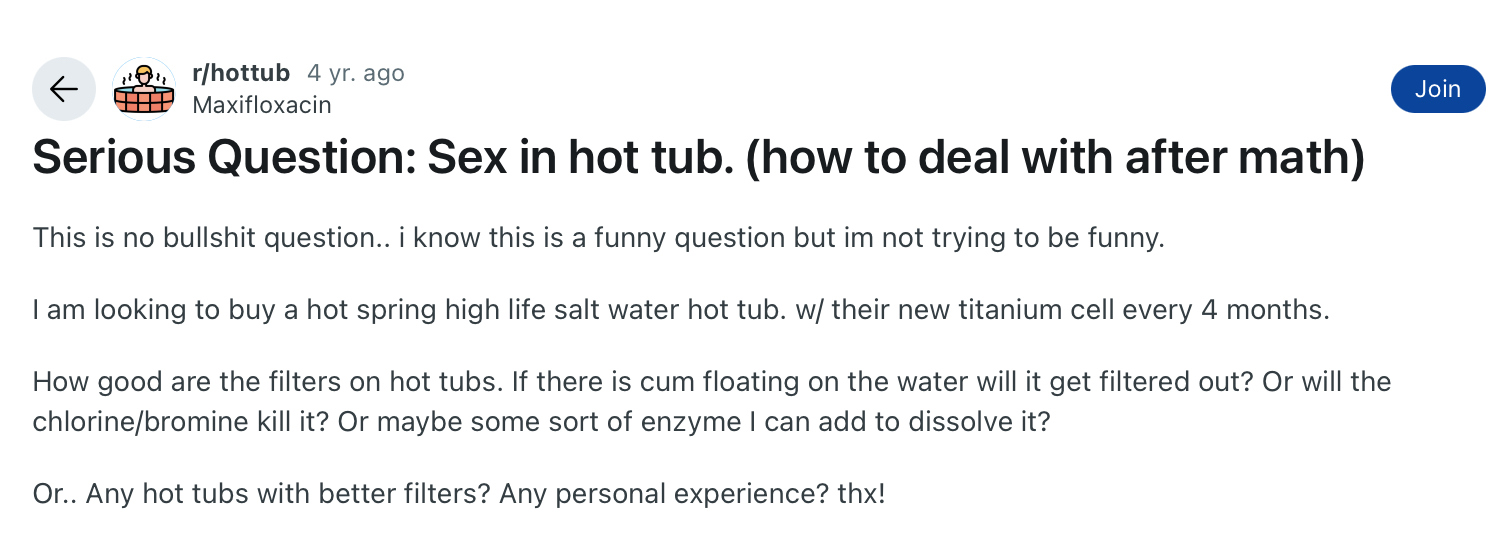1511x544 pixels.
Task: Click the '4 yr. ago' post timestamp
Action: [x=356, y=73]
